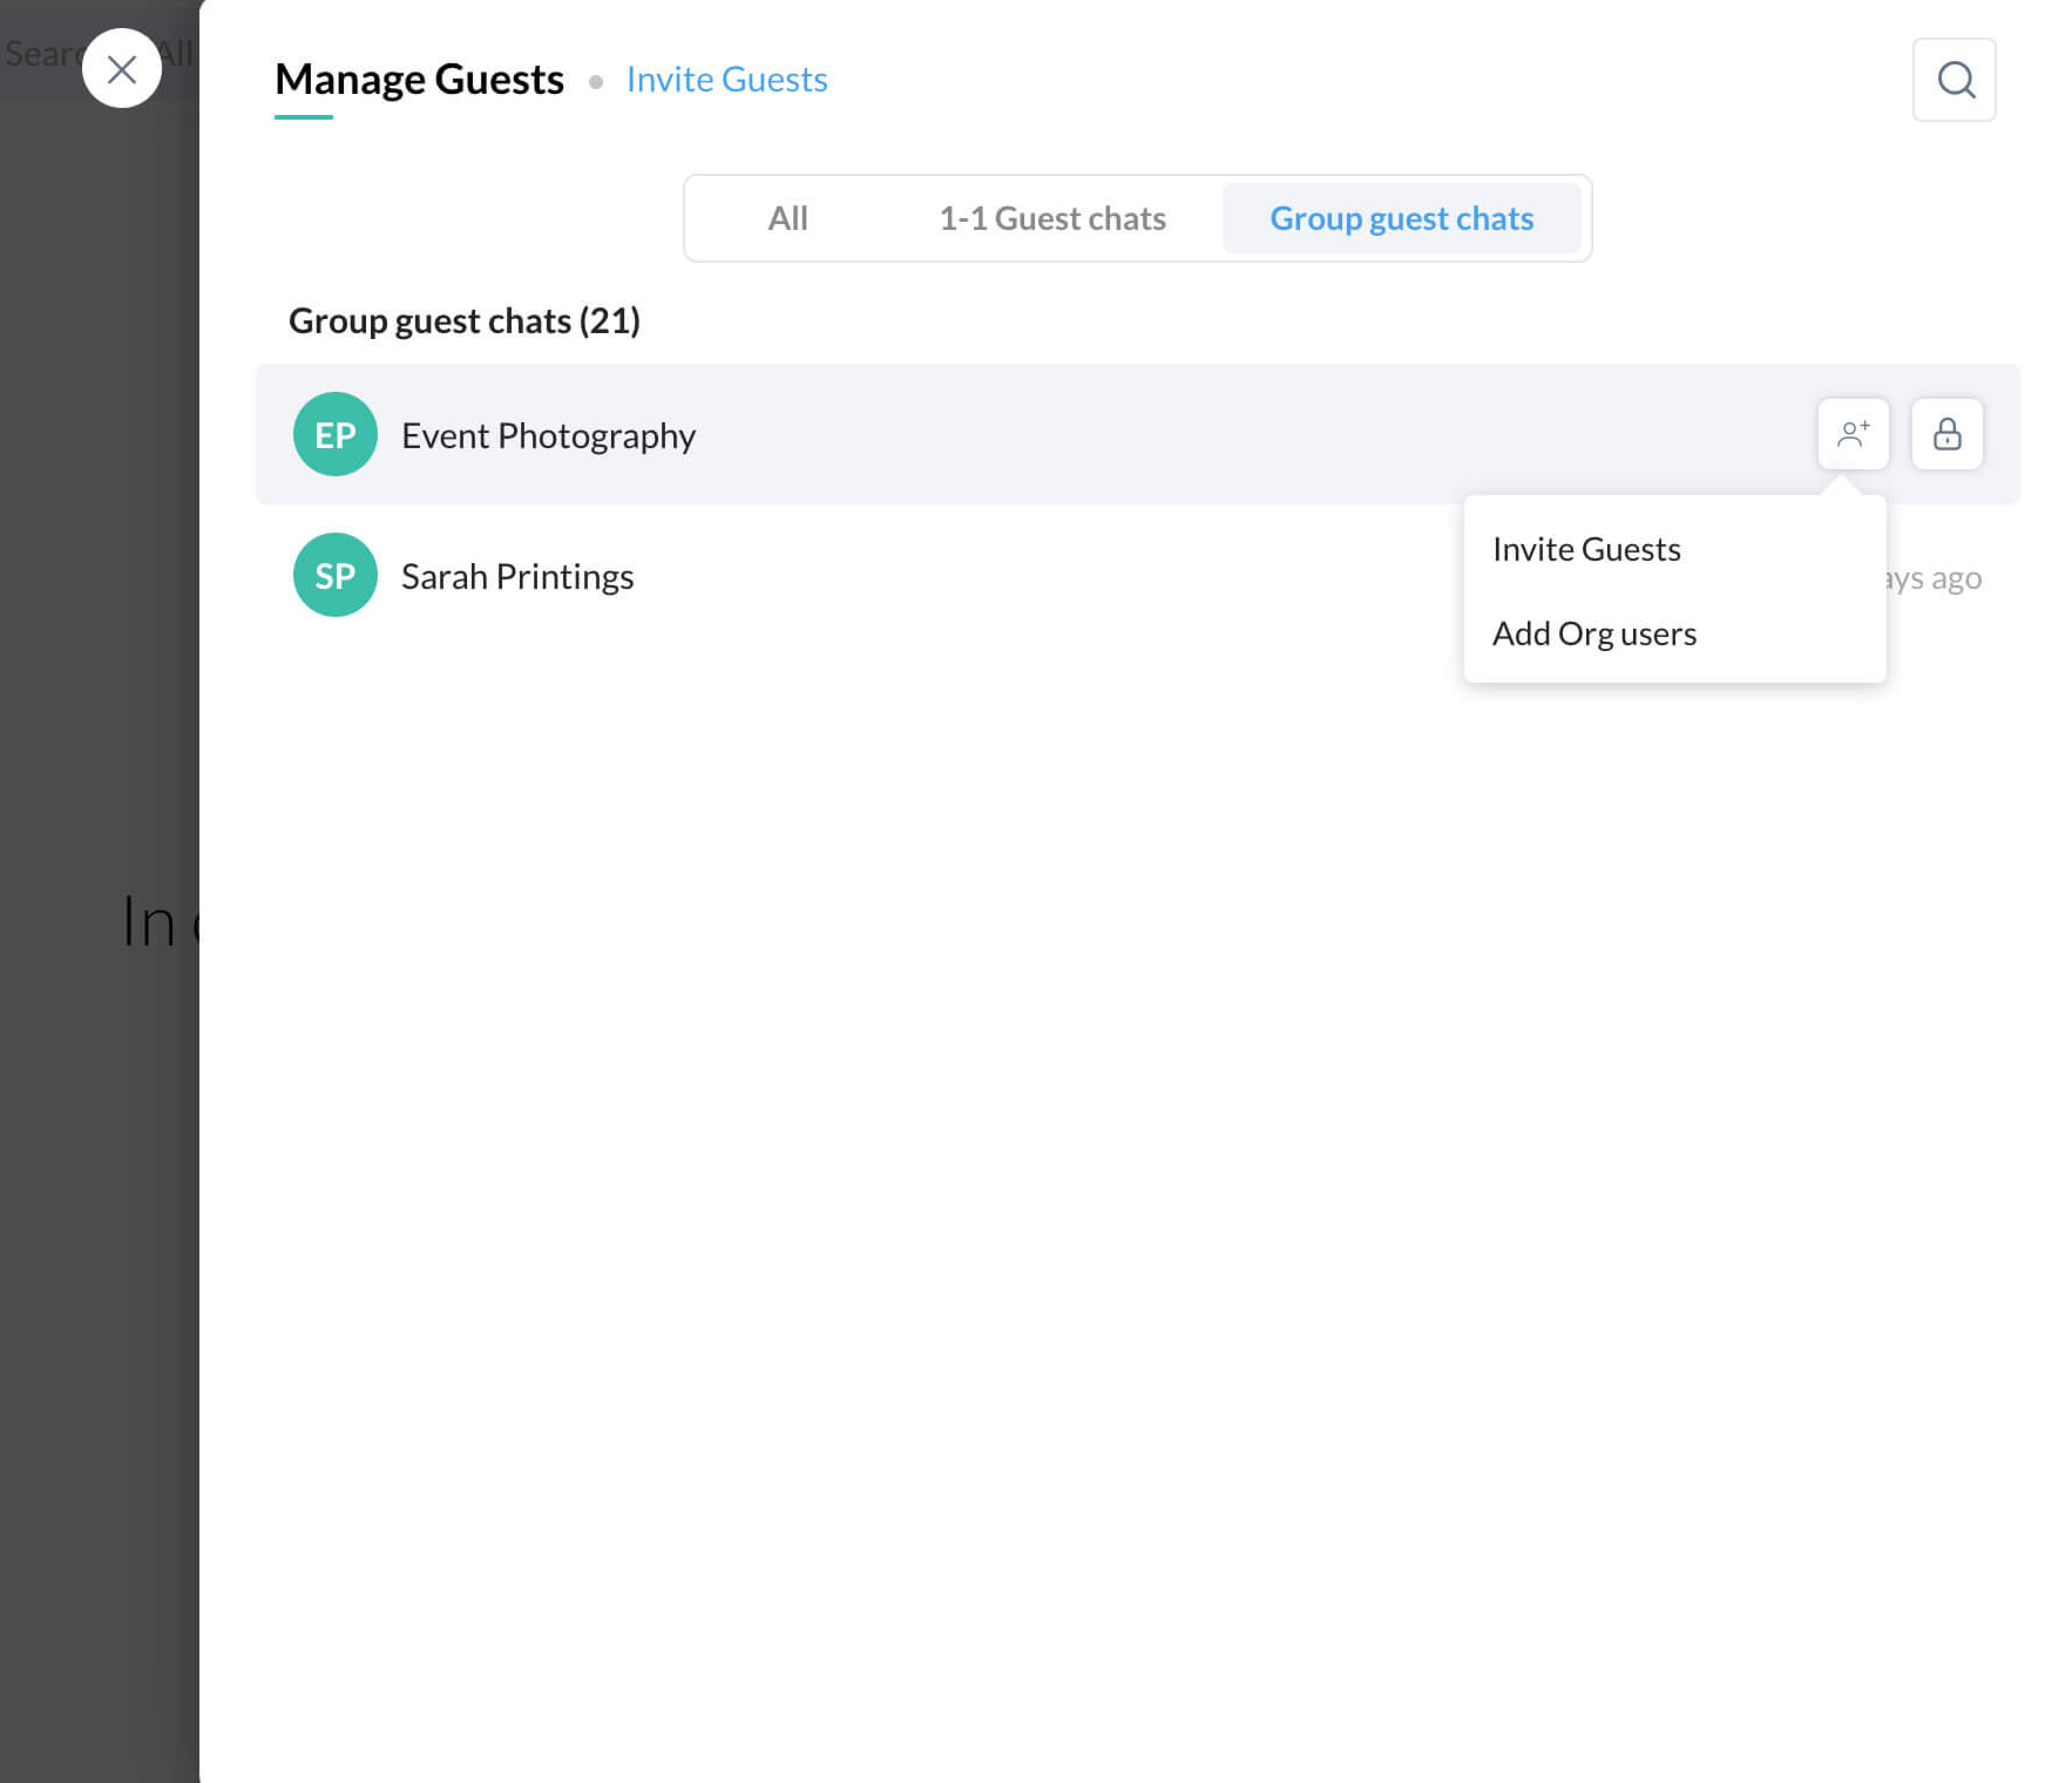Switch to 1-1 Guest chats tab
Viewport: 2072px width, 1783px height.
(x=1051, y=218)
